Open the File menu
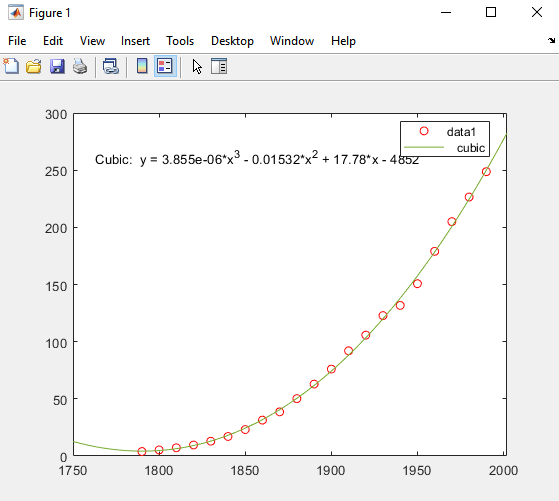Viewport: 559px width, 501px height. pos(17,41)
